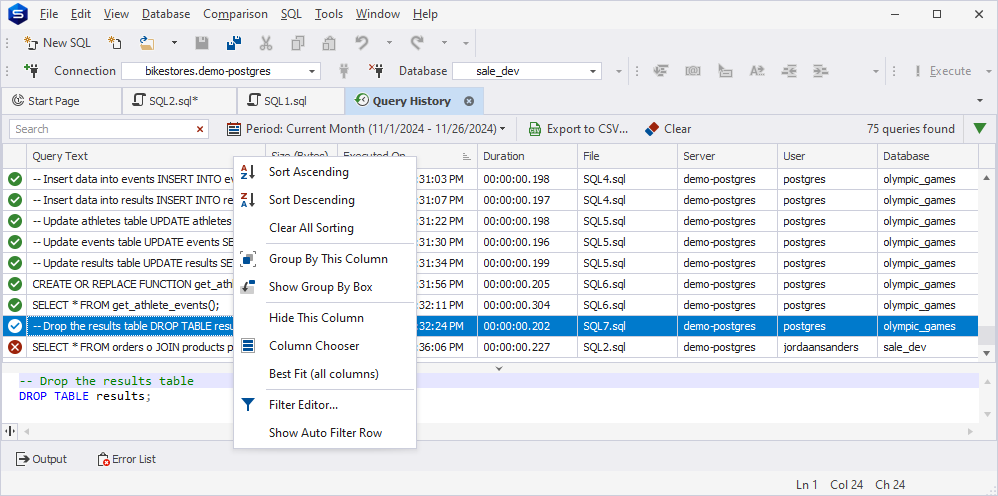This screenshot has height=496, width=998.
Task: Select Group By This Column
Action: (x=325, y=259)
